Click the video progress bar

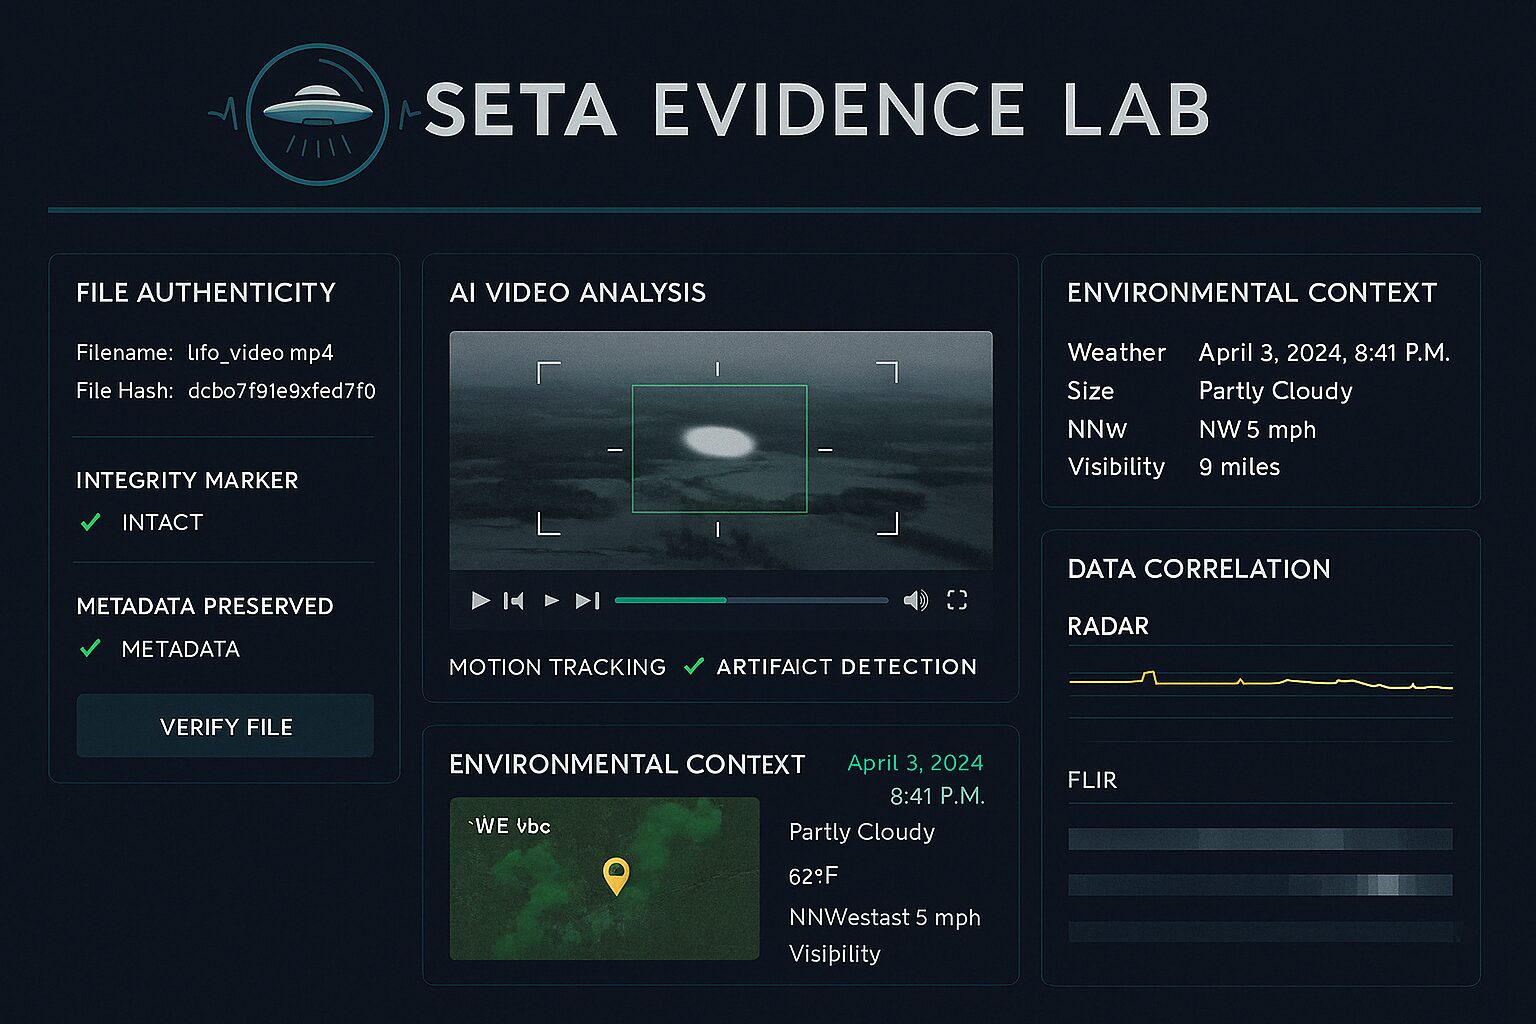pos(751,600)
